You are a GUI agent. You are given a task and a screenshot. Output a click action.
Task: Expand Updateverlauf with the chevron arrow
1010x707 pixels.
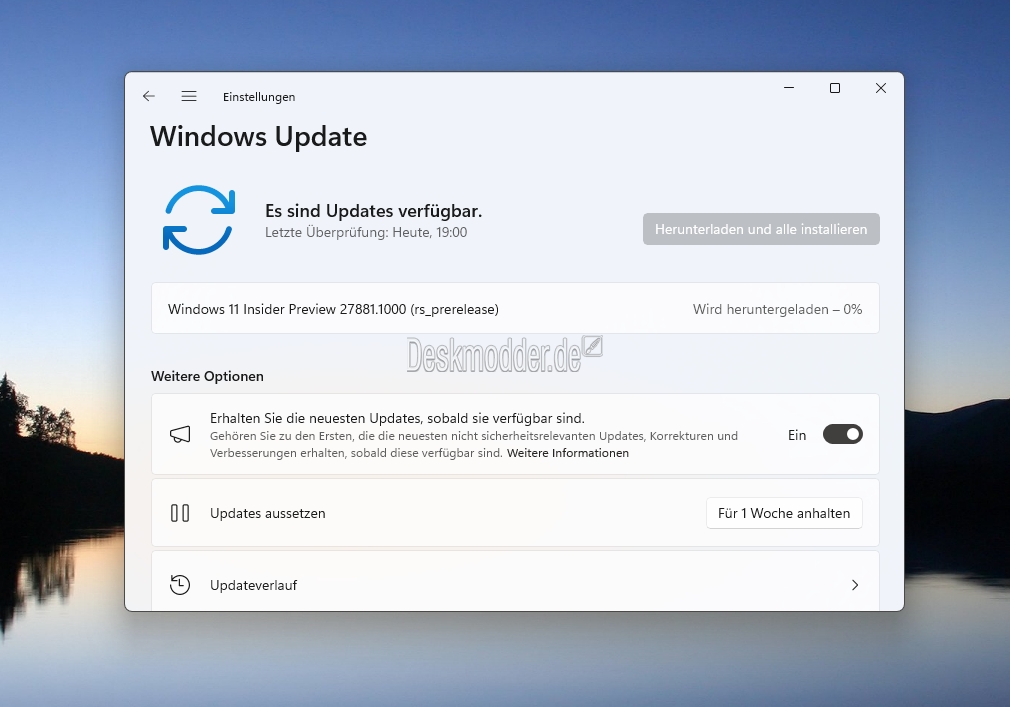pyautogui.click(x=855, y=585)
